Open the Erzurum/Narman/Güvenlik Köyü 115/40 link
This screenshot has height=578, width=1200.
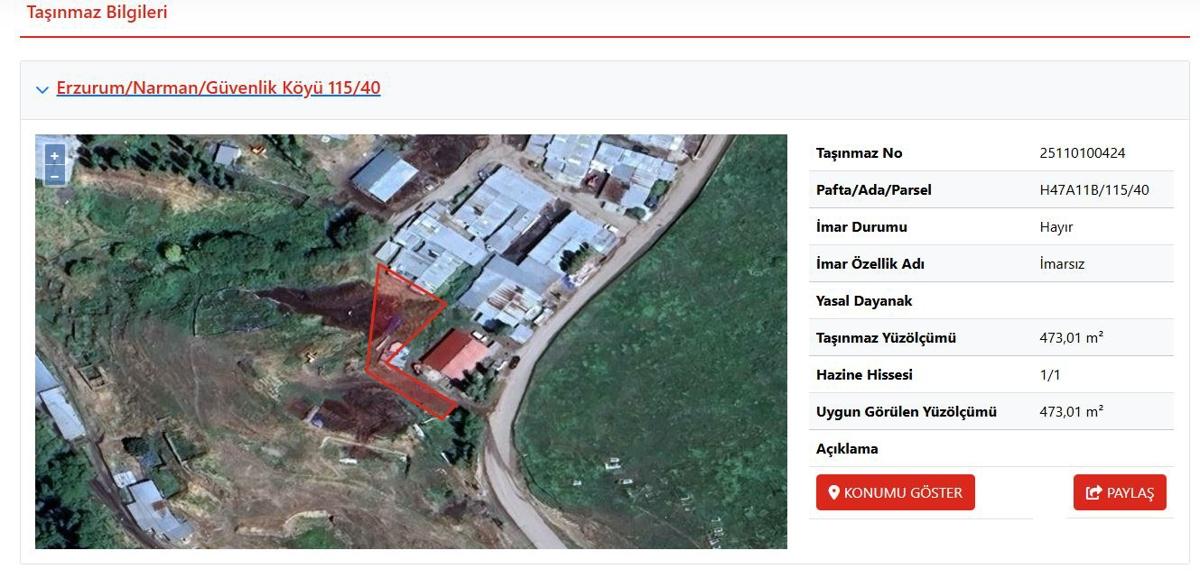(x=218, y=88)
